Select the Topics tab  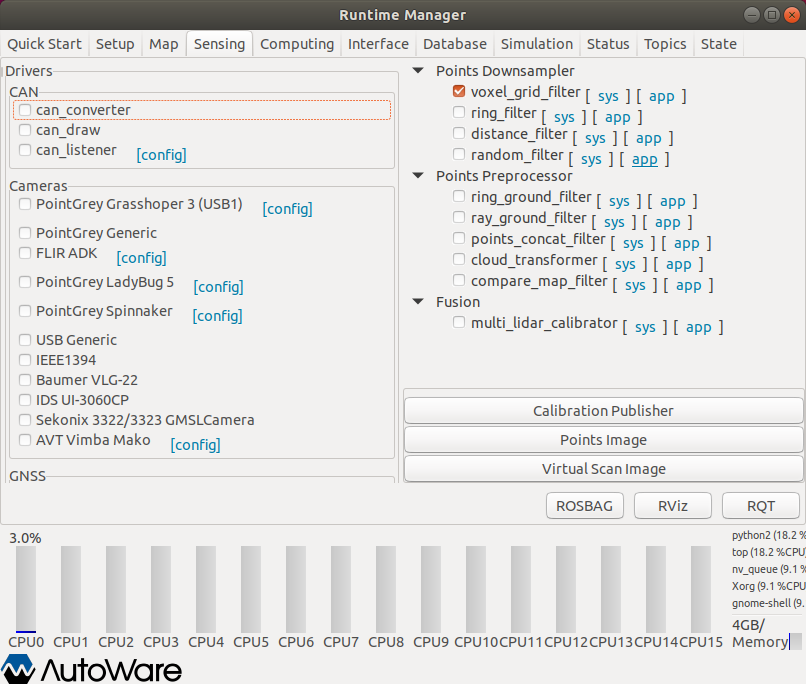click(x=665, y=44)
